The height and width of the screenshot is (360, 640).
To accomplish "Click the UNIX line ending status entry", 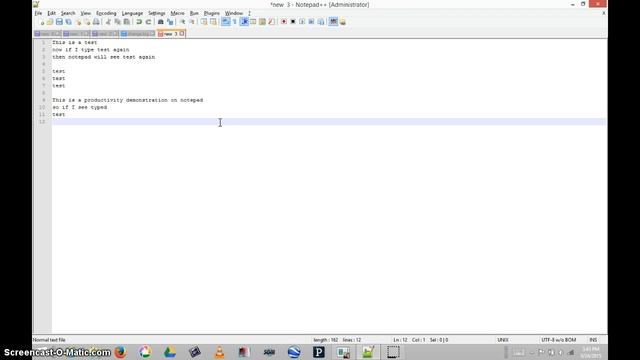I will tap(503, 340).
